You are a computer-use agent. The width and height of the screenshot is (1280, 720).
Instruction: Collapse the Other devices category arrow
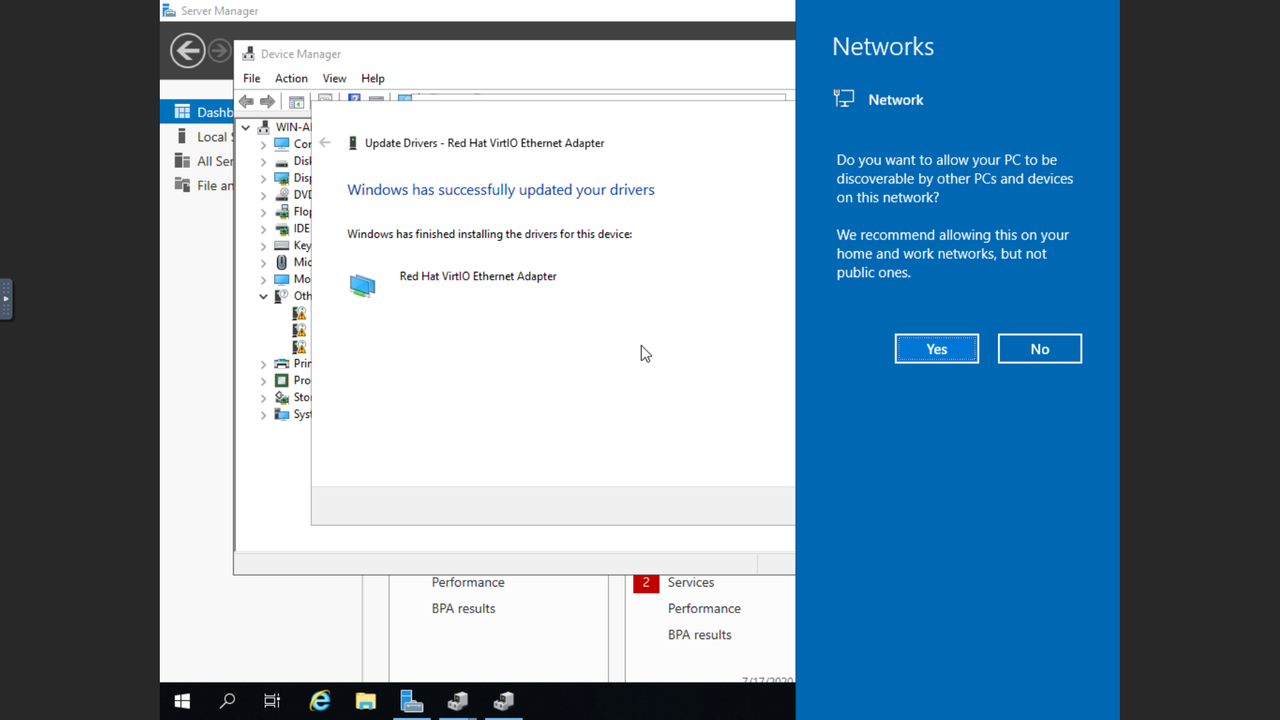[x=264, y=296]
